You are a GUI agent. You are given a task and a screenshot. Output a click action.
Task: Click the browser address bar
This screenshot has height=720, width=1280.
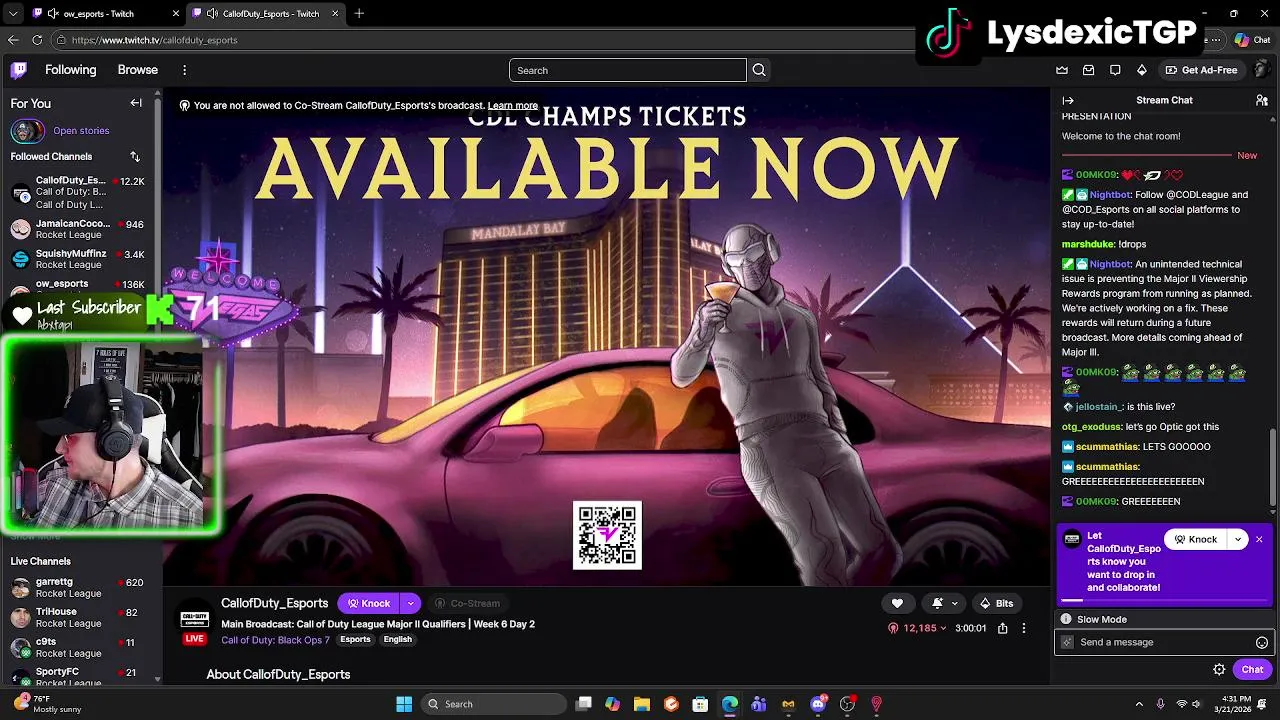pyautogui.click(x=480, y=40)
